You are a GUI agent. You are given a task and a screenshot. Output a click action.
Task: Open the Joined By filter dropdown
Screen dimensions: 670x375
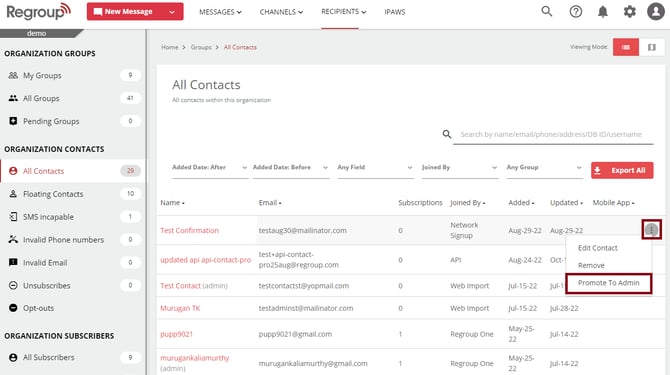point(460,167)
